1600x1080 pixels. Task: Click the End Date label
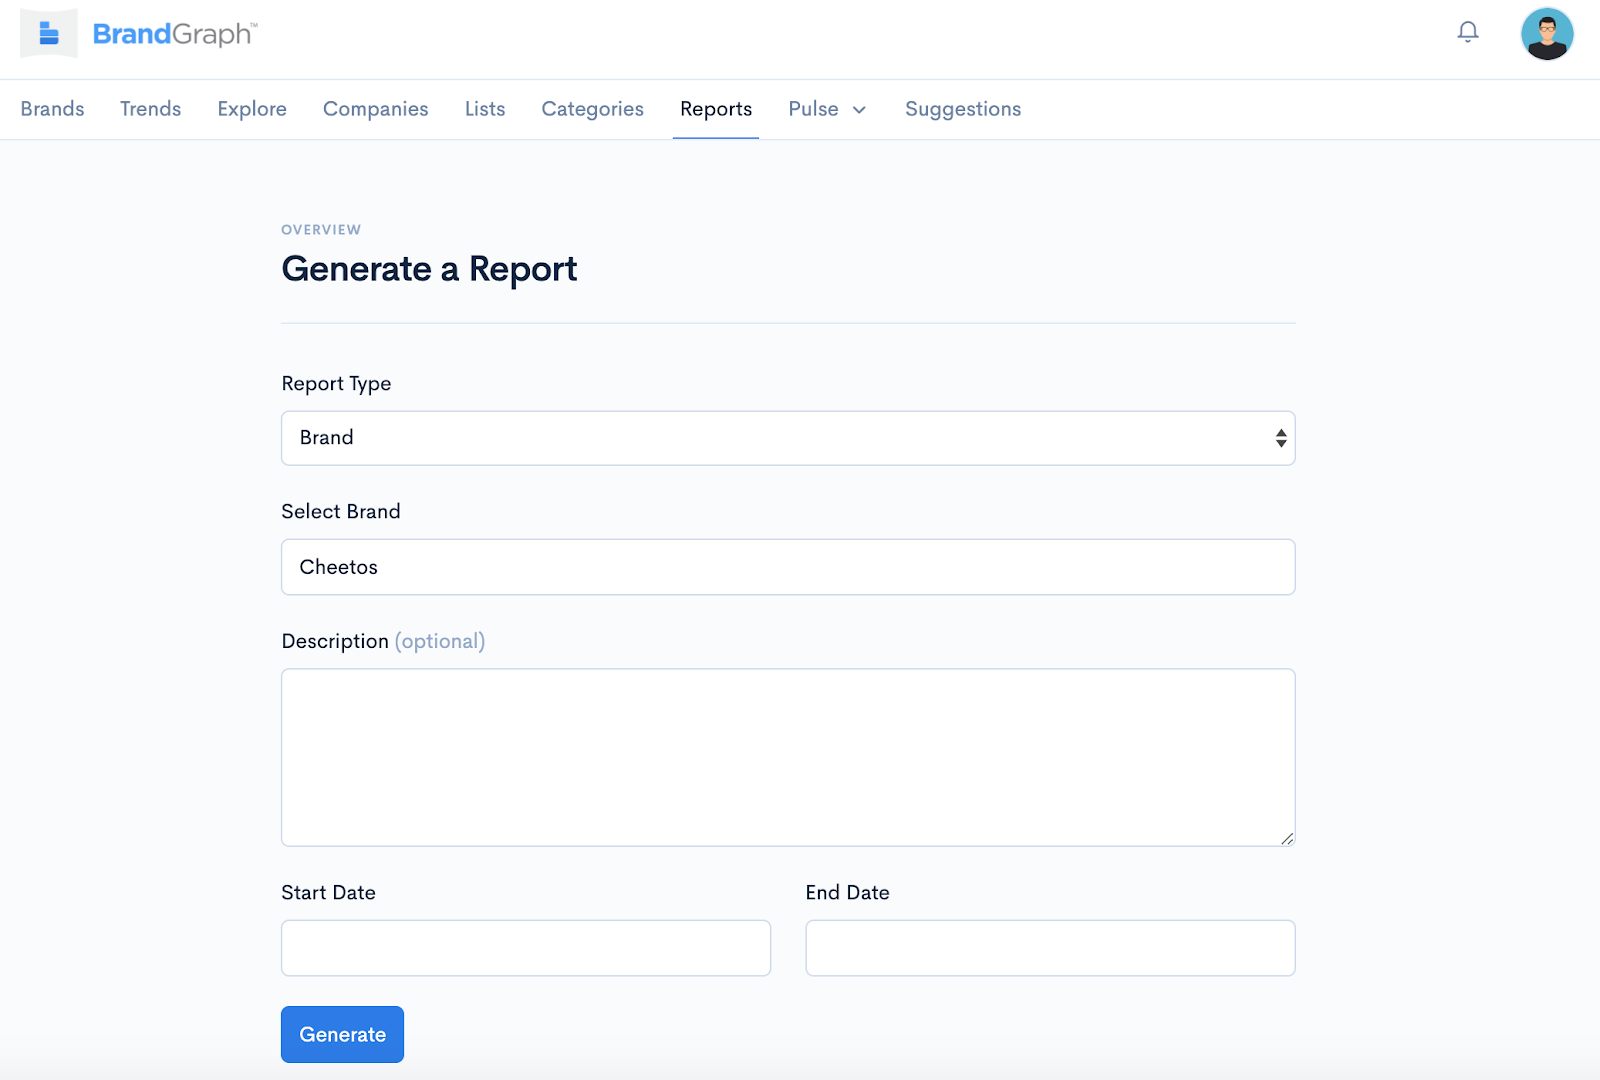pyautogui.click(x=847, y=892)
